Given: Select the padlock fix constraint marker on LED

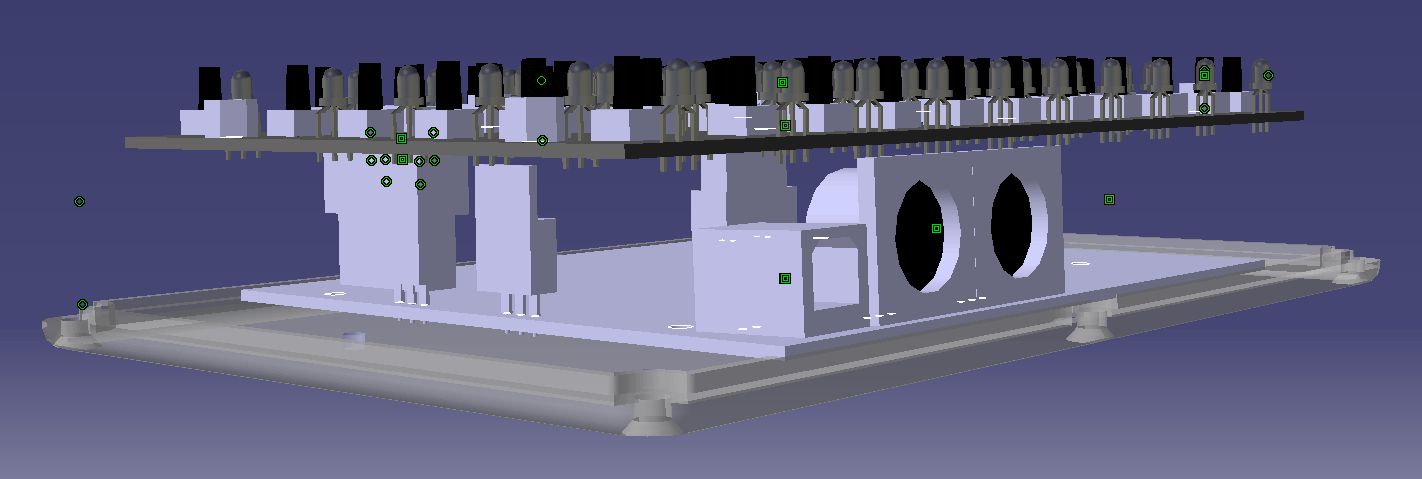Looking at the screenshot, I should (x=1204, y=74).
